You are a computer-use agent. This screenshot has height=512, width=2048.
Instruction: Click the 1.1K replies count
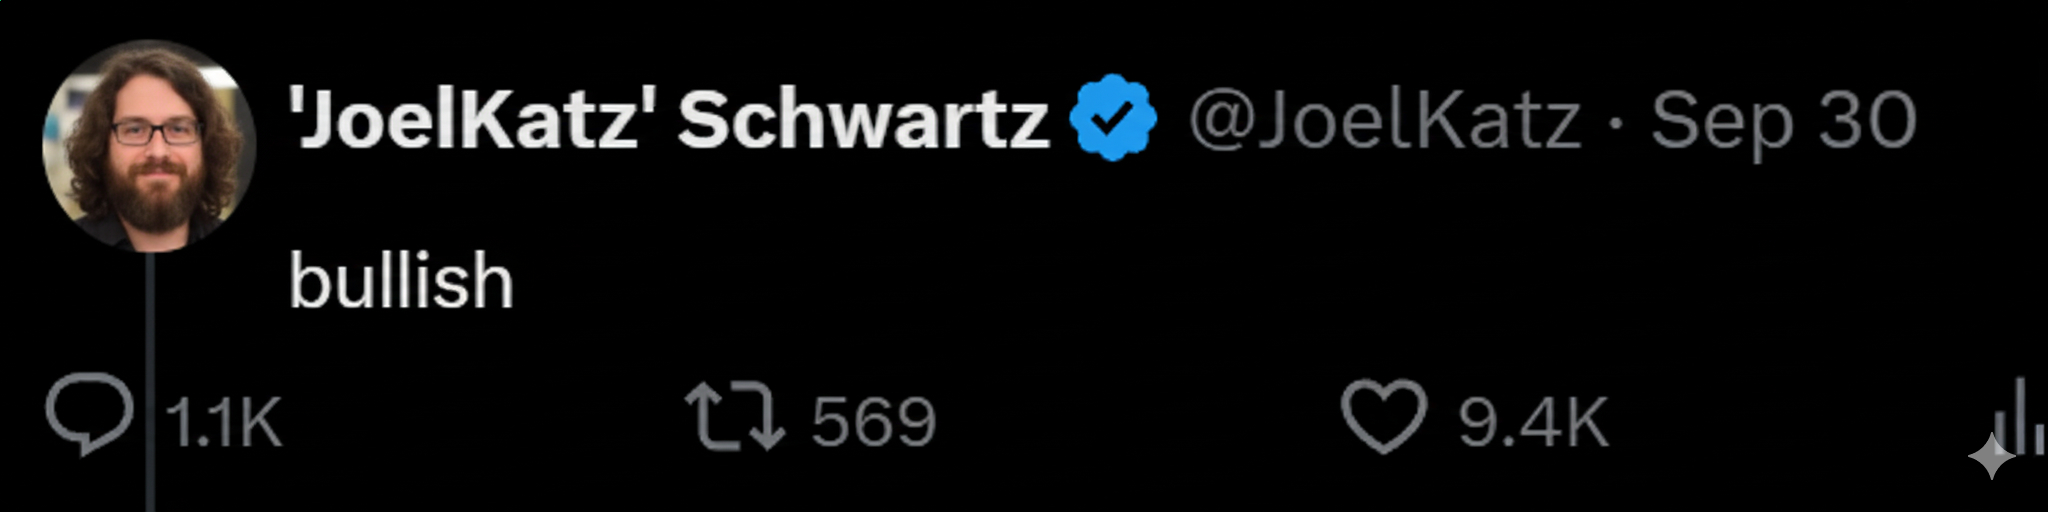(x=224, y=422)
